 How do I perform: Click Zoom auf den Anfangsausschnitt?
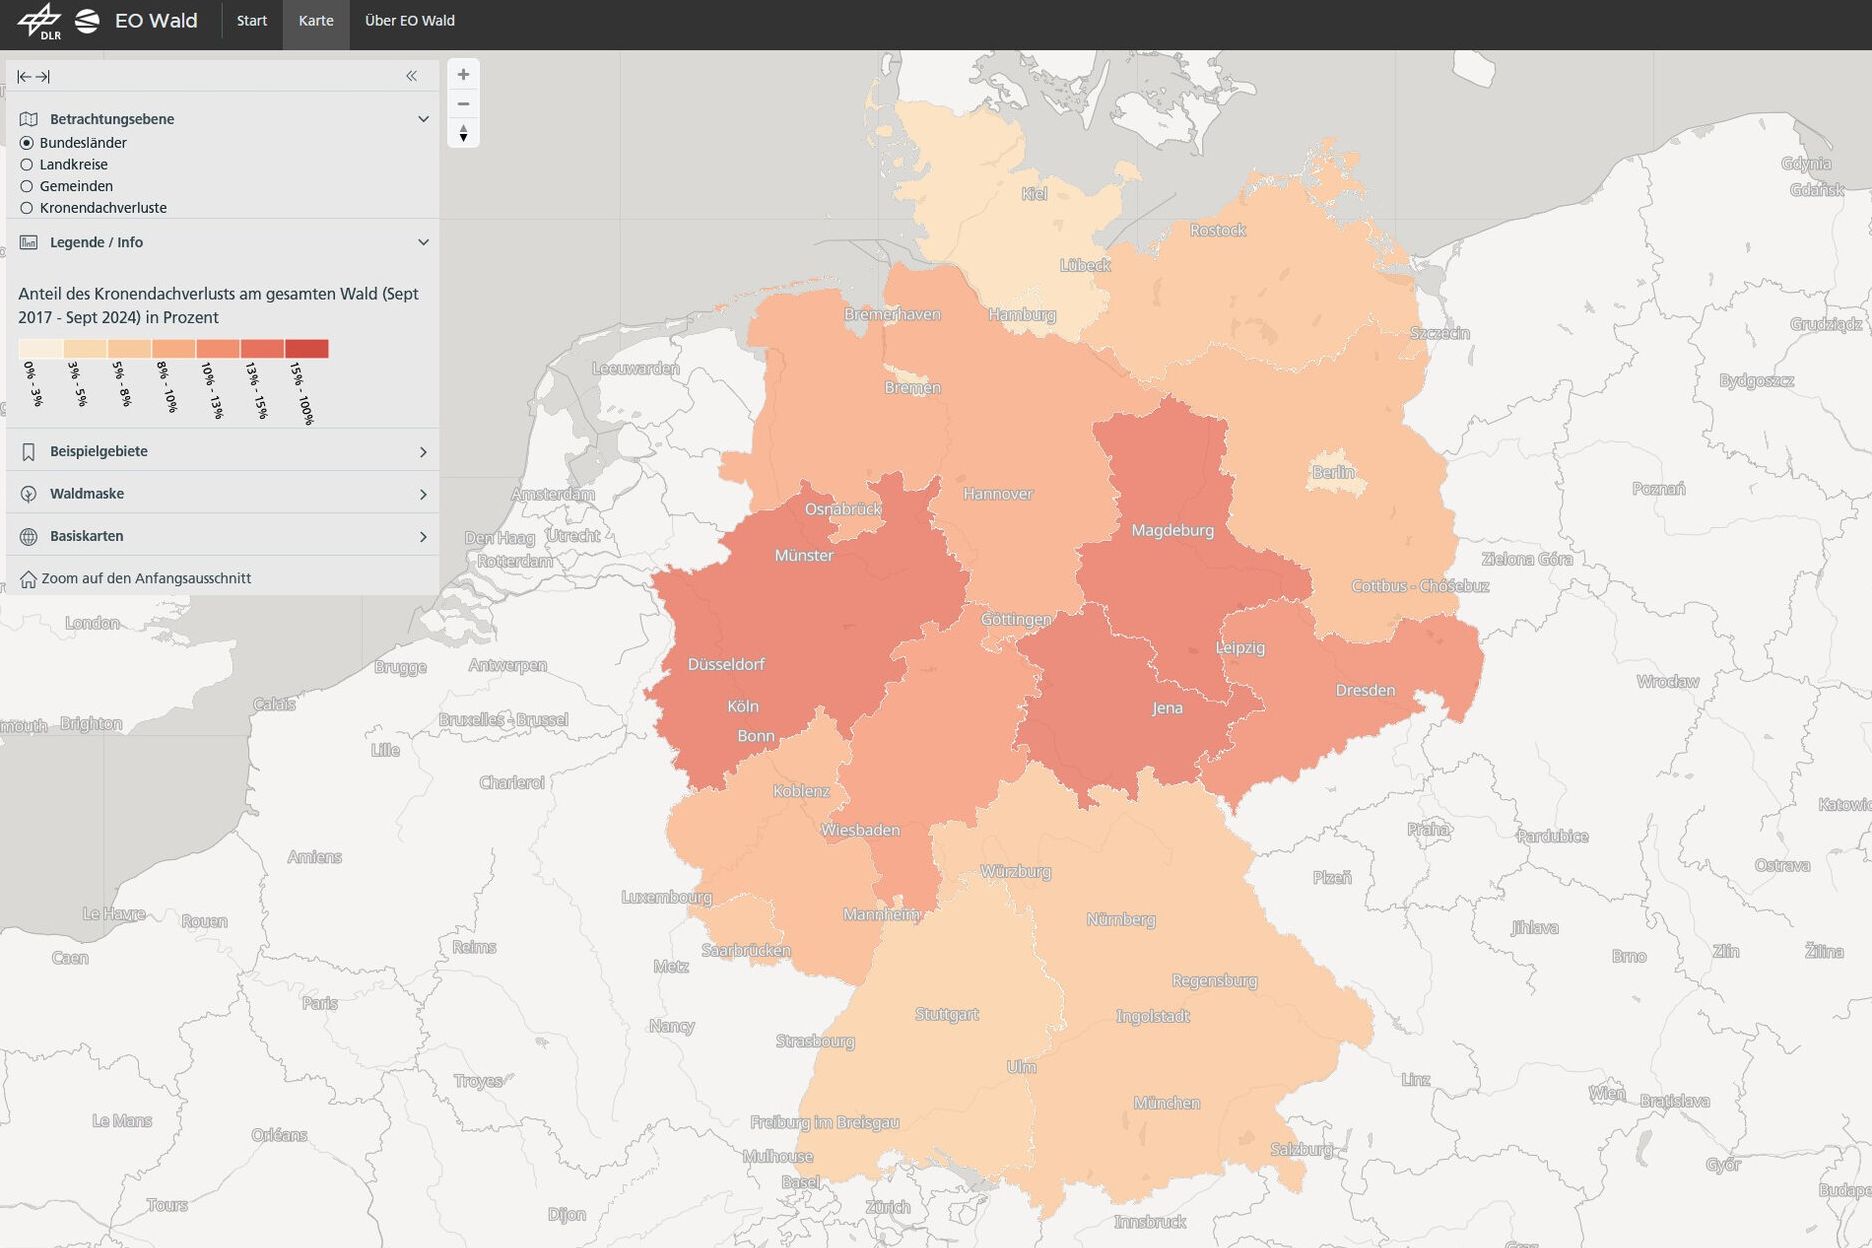146,578
